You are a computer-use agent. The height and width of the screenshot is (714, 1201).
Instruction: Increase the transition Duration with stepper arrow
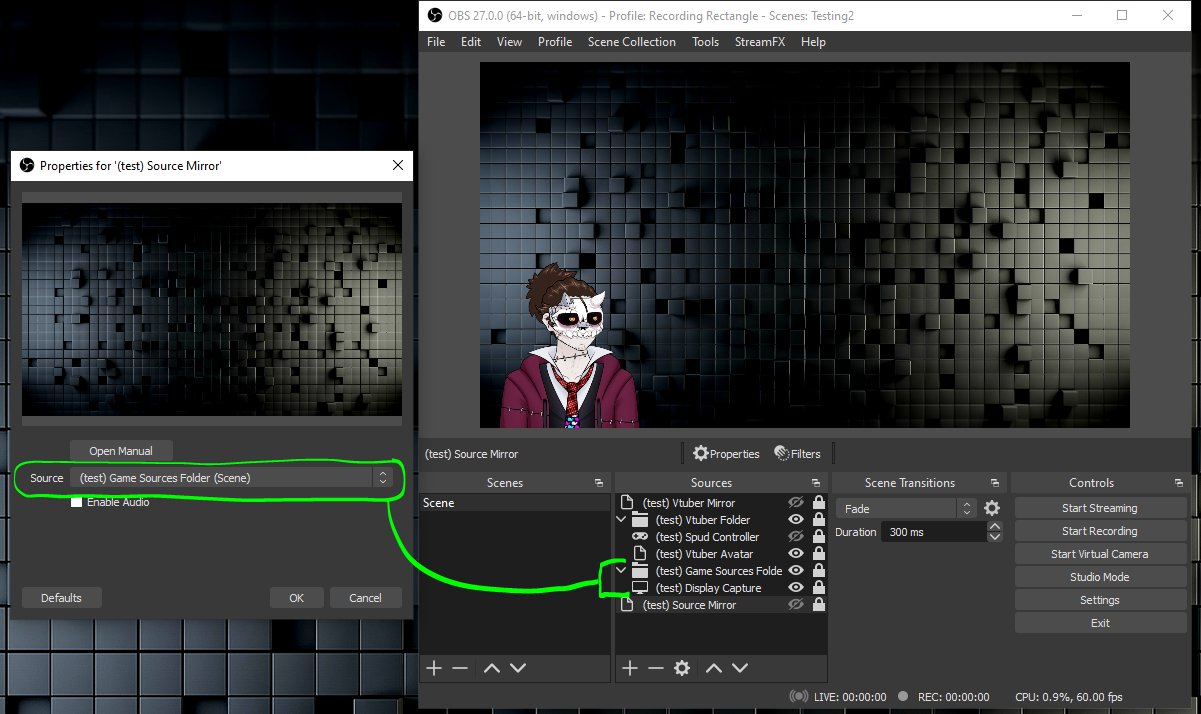coord(994,527)
